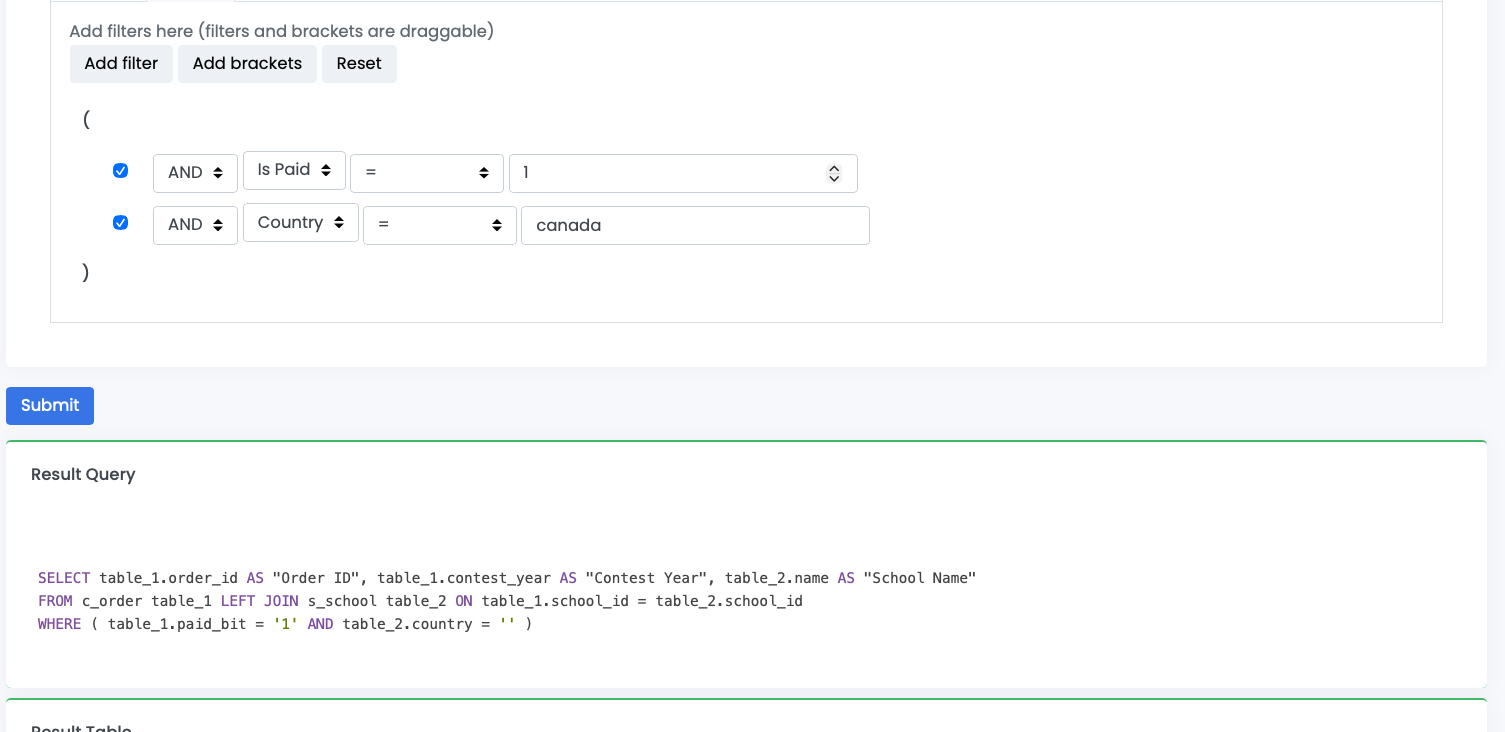Open the Is Paid field dropdown
This screenshot has height=732, width=1505.
pyautogui.click(x=294, y=171)
